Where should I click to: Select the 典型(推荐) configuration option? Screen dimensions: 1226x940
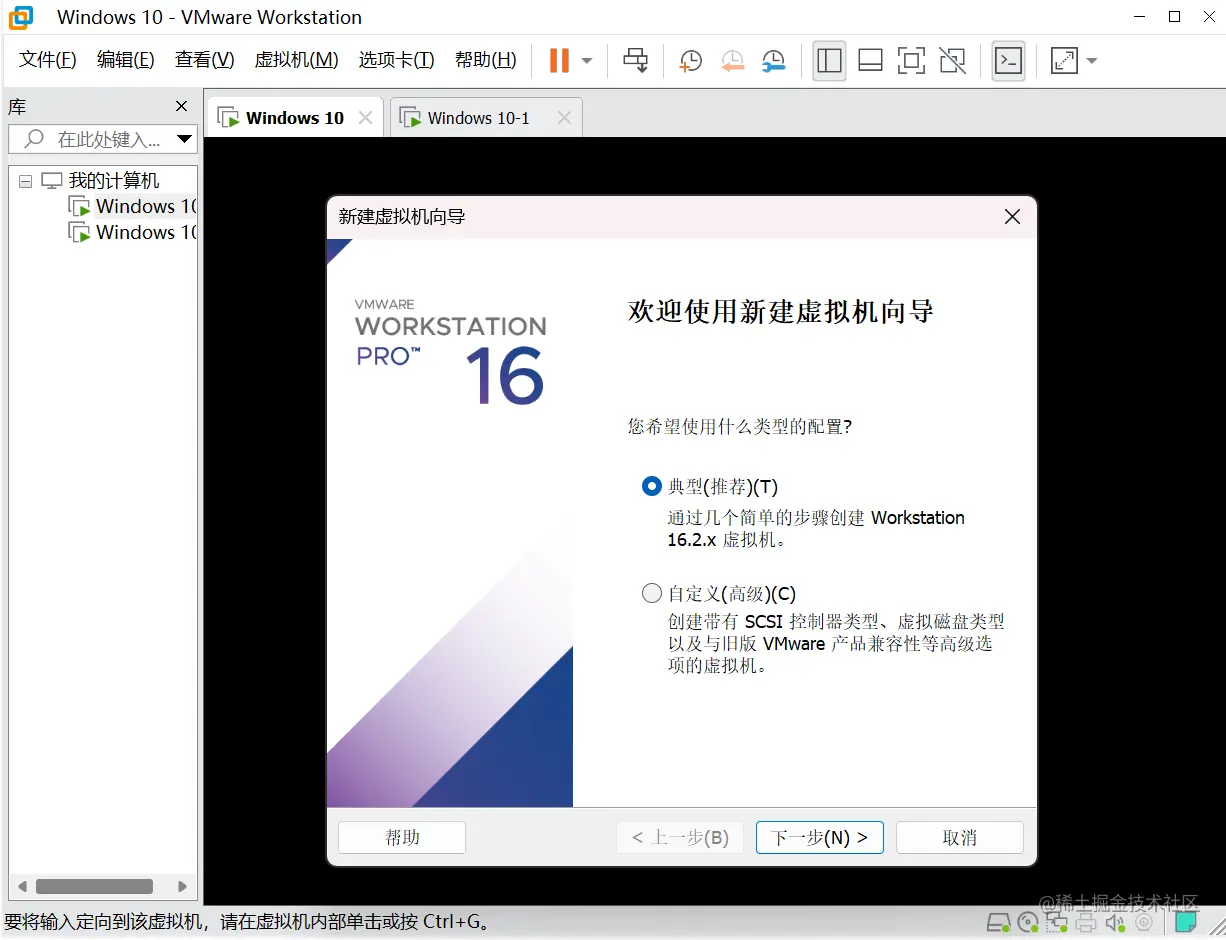(x=651, y=486)
